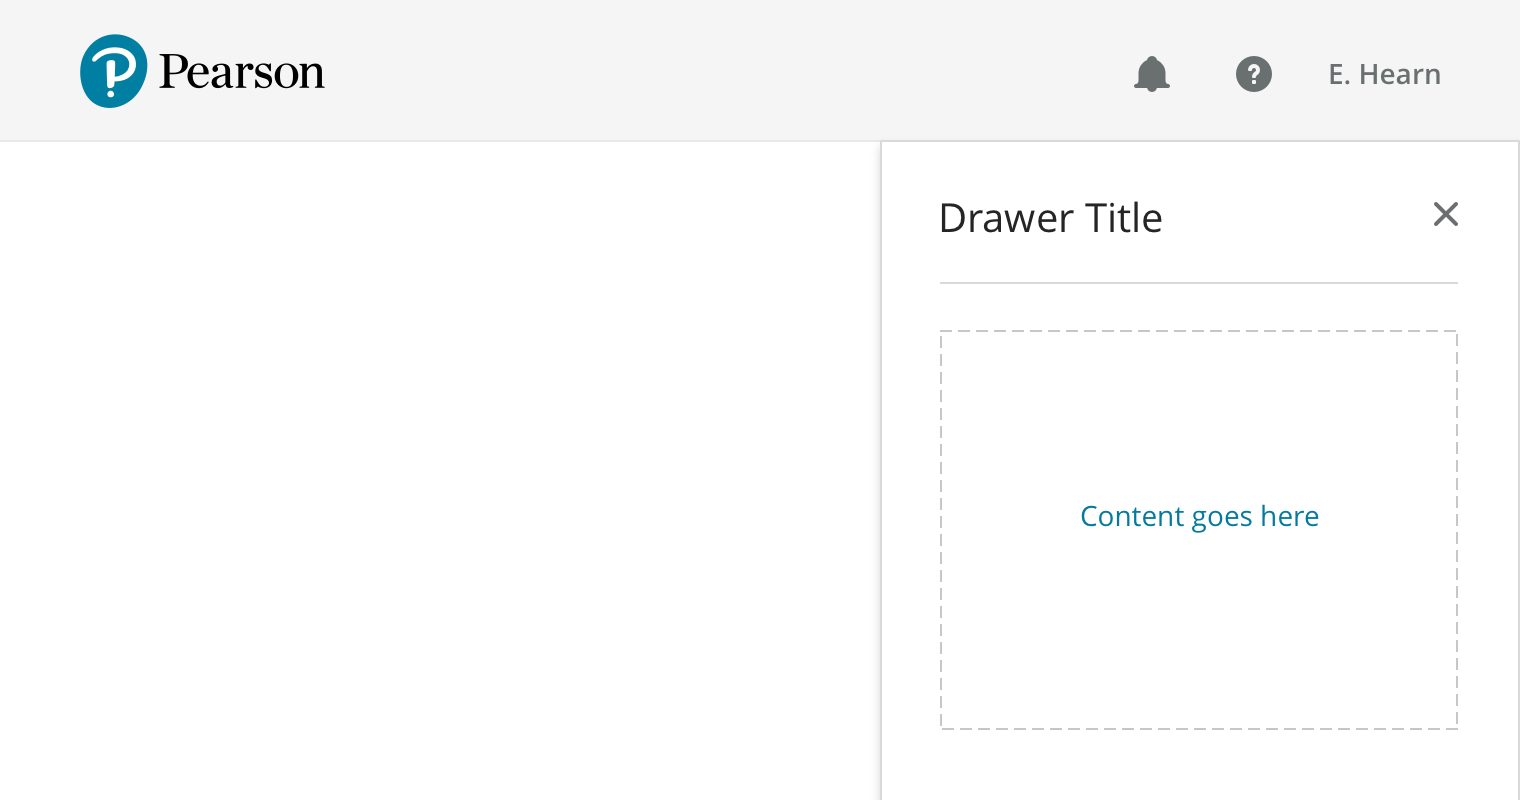This screenshot has width=1520, height=800.
Task: Click the word "Hearn" in the username
Action: click(x=1400, y=74)
